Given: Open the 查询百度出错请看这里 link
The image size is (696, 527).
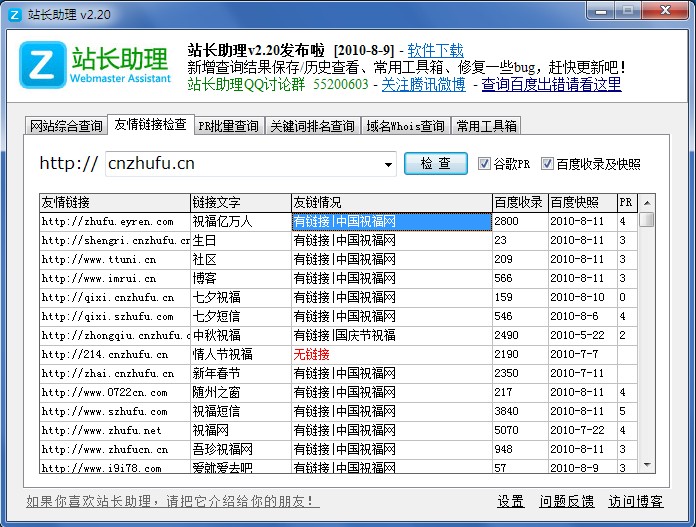Looking at the screenshot, I should 551,84.
